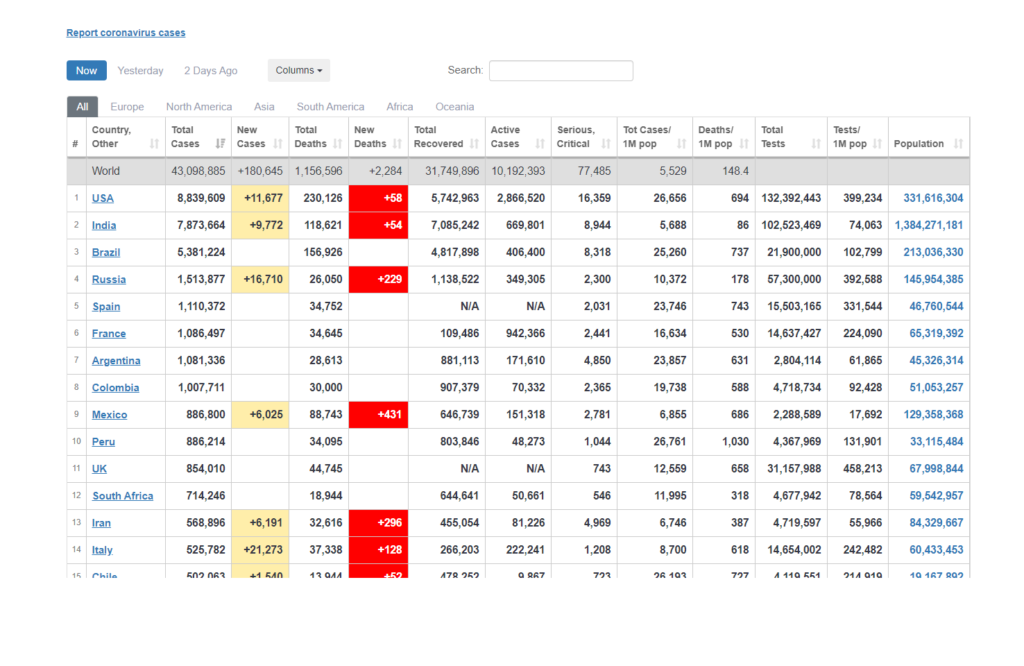
Task: Click World new cases +180,645 cell
Action: [x=260, y=171]
